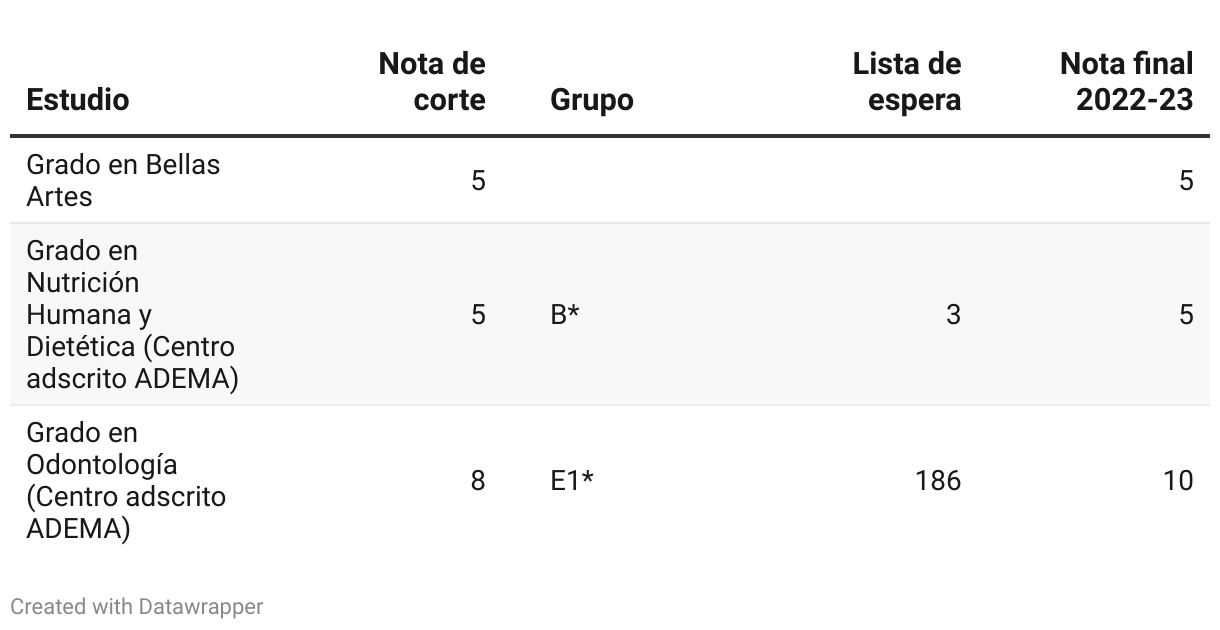Select the Lista de espera header
This screenshot has width=1220, height=630.
point(907,82)
